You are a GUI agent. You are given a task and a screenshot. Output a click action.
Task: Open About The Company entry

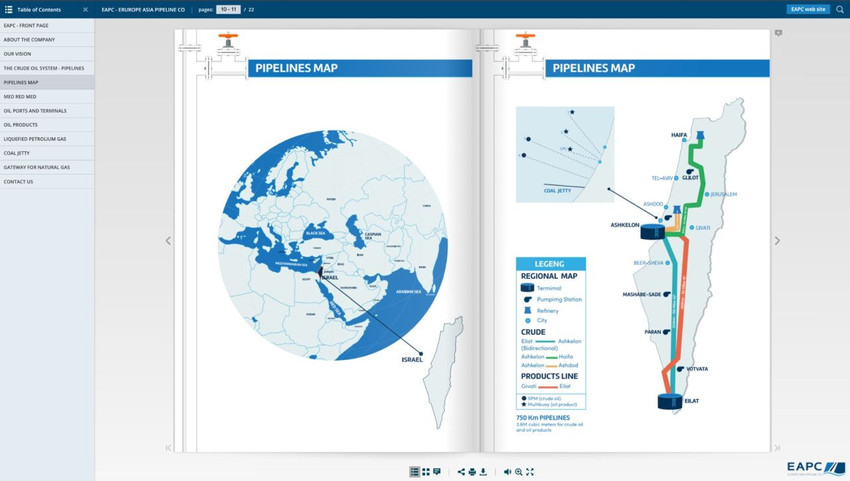coord(47,40)
